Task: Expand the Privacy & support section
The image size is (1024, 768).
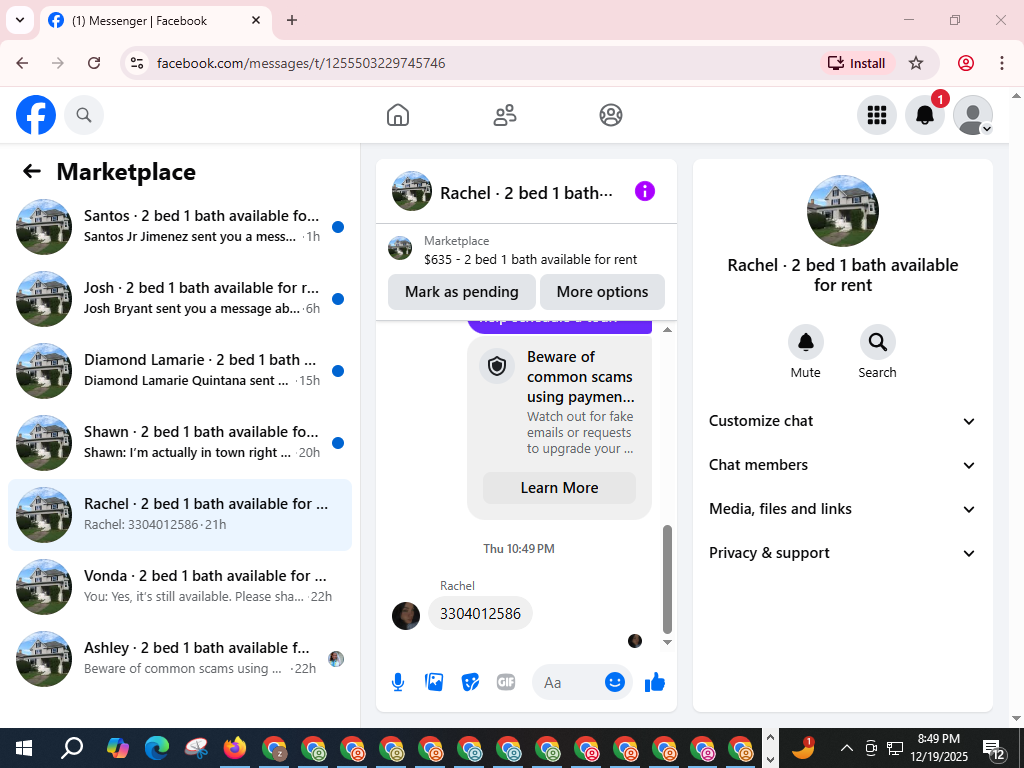Action: point(842,553)
